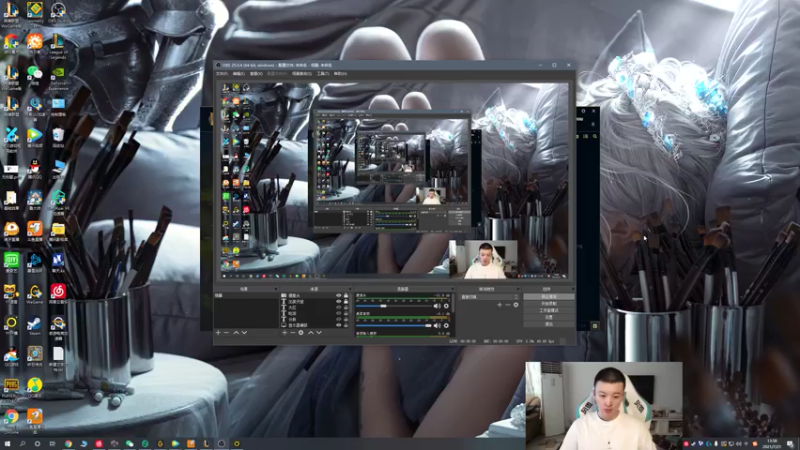Open the Tools menu in OBS

pos(323,74)
